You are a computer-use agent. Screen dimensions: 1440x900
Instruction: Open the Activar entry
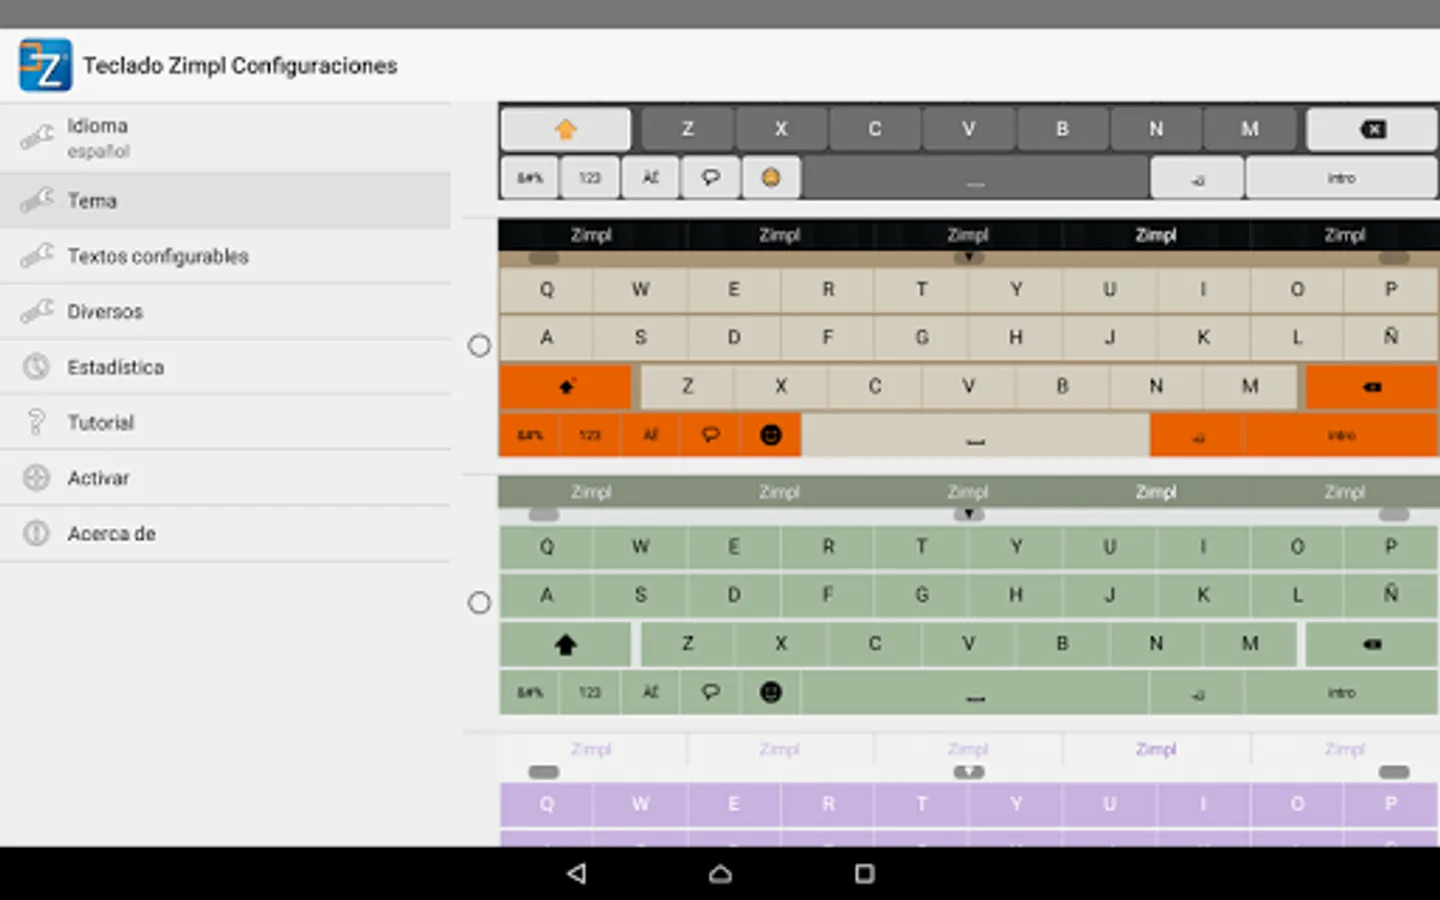pos(225,478)
